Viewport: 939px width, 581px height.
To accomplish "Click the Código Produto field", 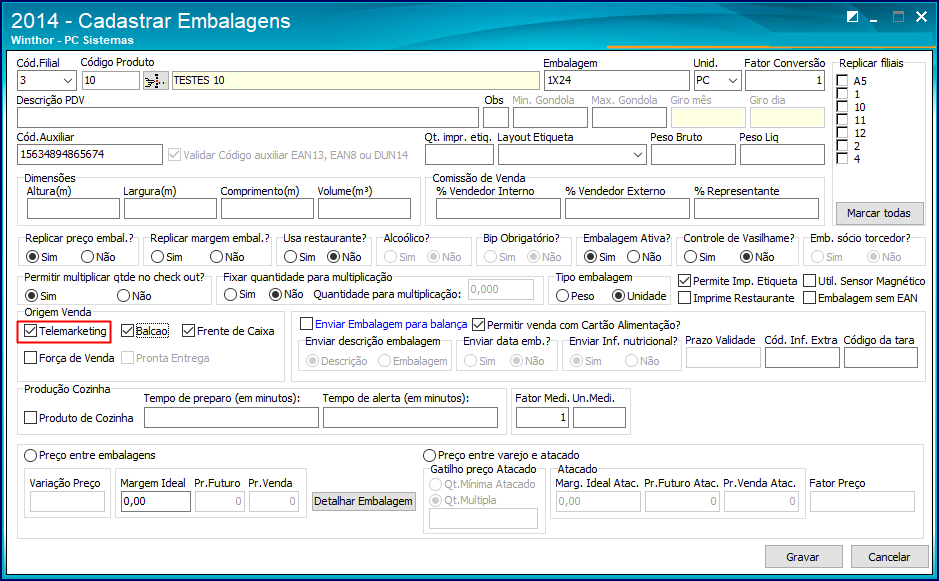I will (x=110, y=80).
